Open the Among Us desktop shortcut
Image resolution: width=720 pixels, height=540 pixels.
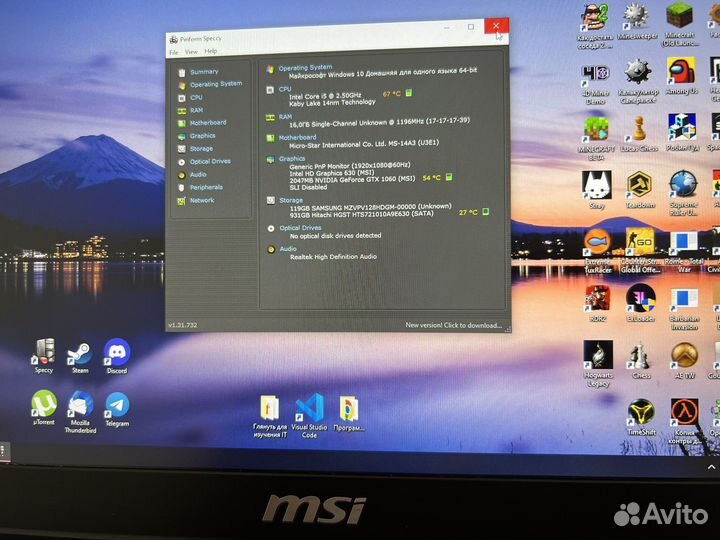[x=681, y=76]
